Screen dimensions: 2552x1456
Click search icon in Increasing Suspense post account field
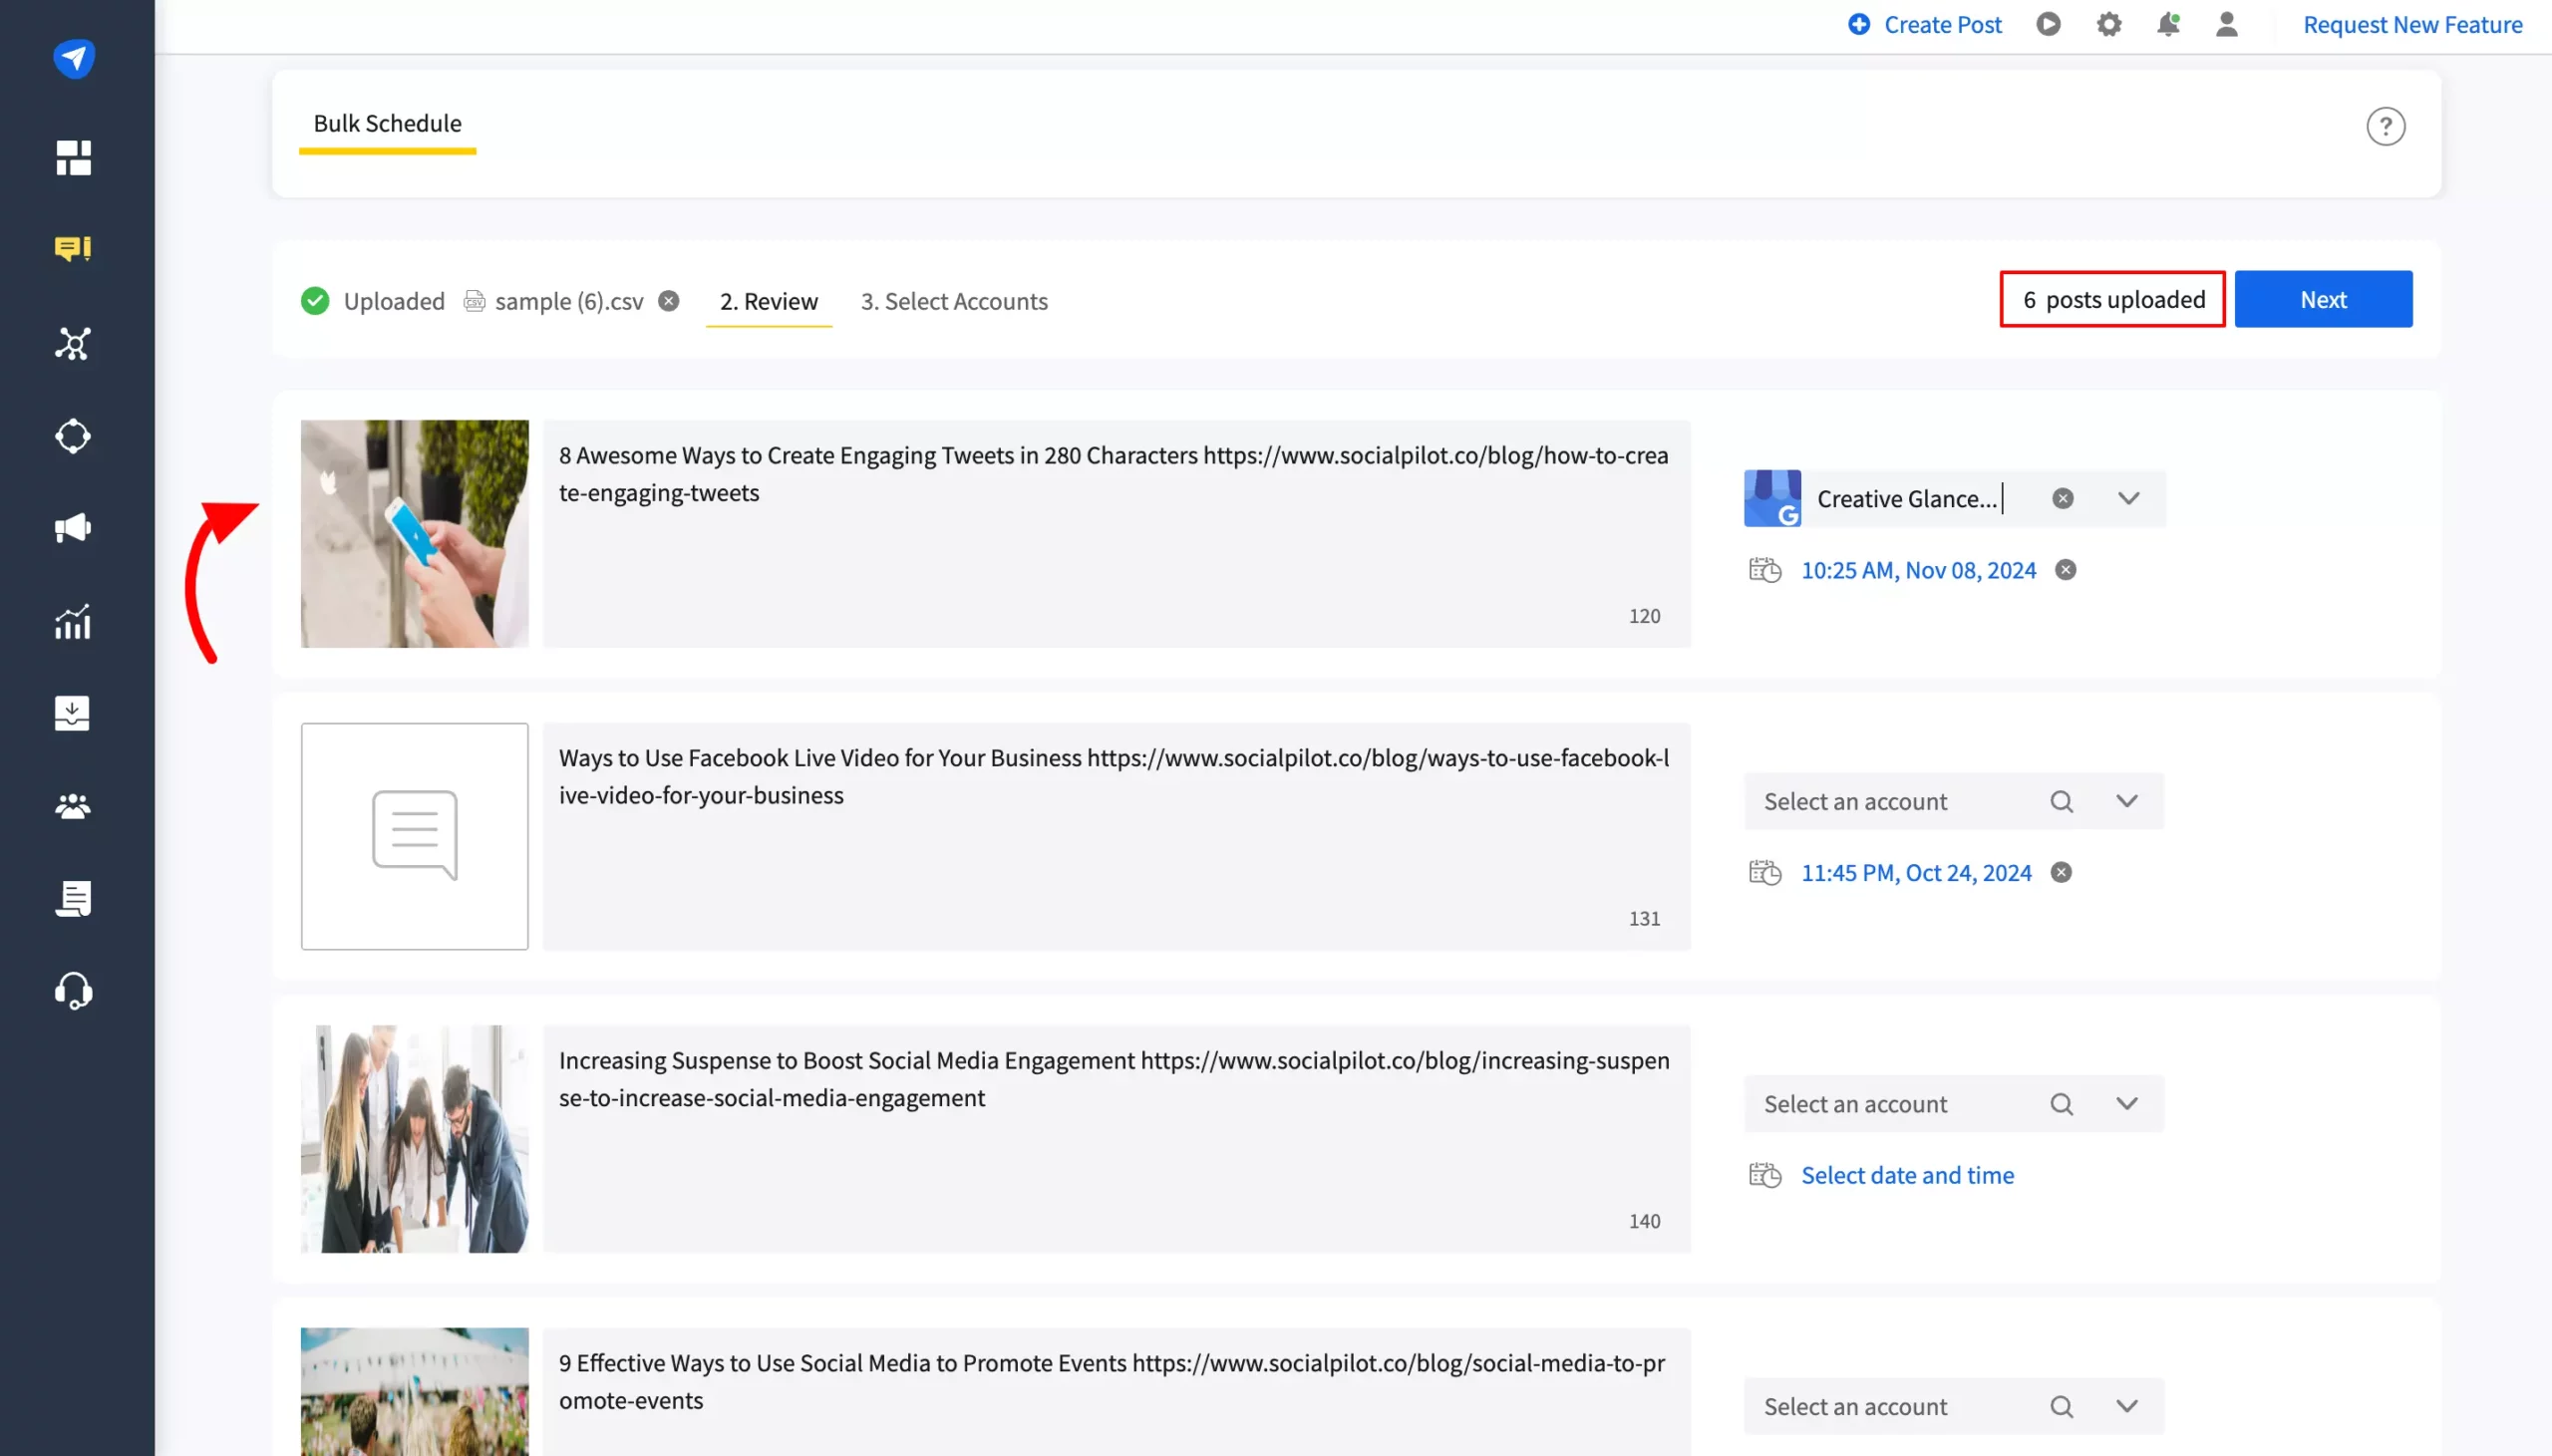[x=2061, y=1104]
